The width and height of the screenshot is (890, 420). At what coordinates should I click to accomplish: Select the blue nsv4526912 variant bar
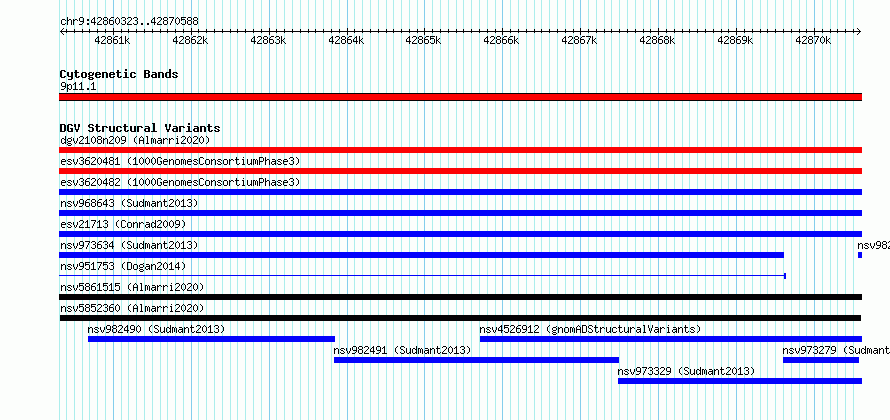tap(671, 339)
